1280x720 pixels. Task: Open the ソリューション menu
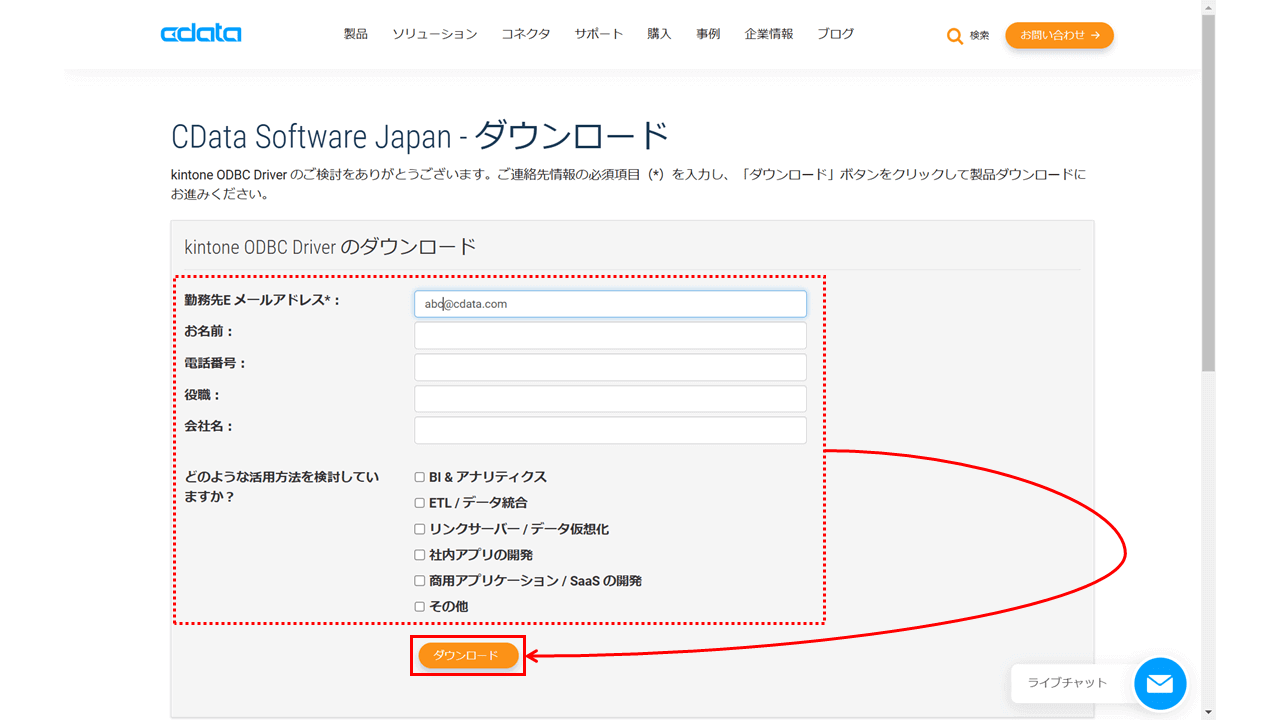point(435,34)
